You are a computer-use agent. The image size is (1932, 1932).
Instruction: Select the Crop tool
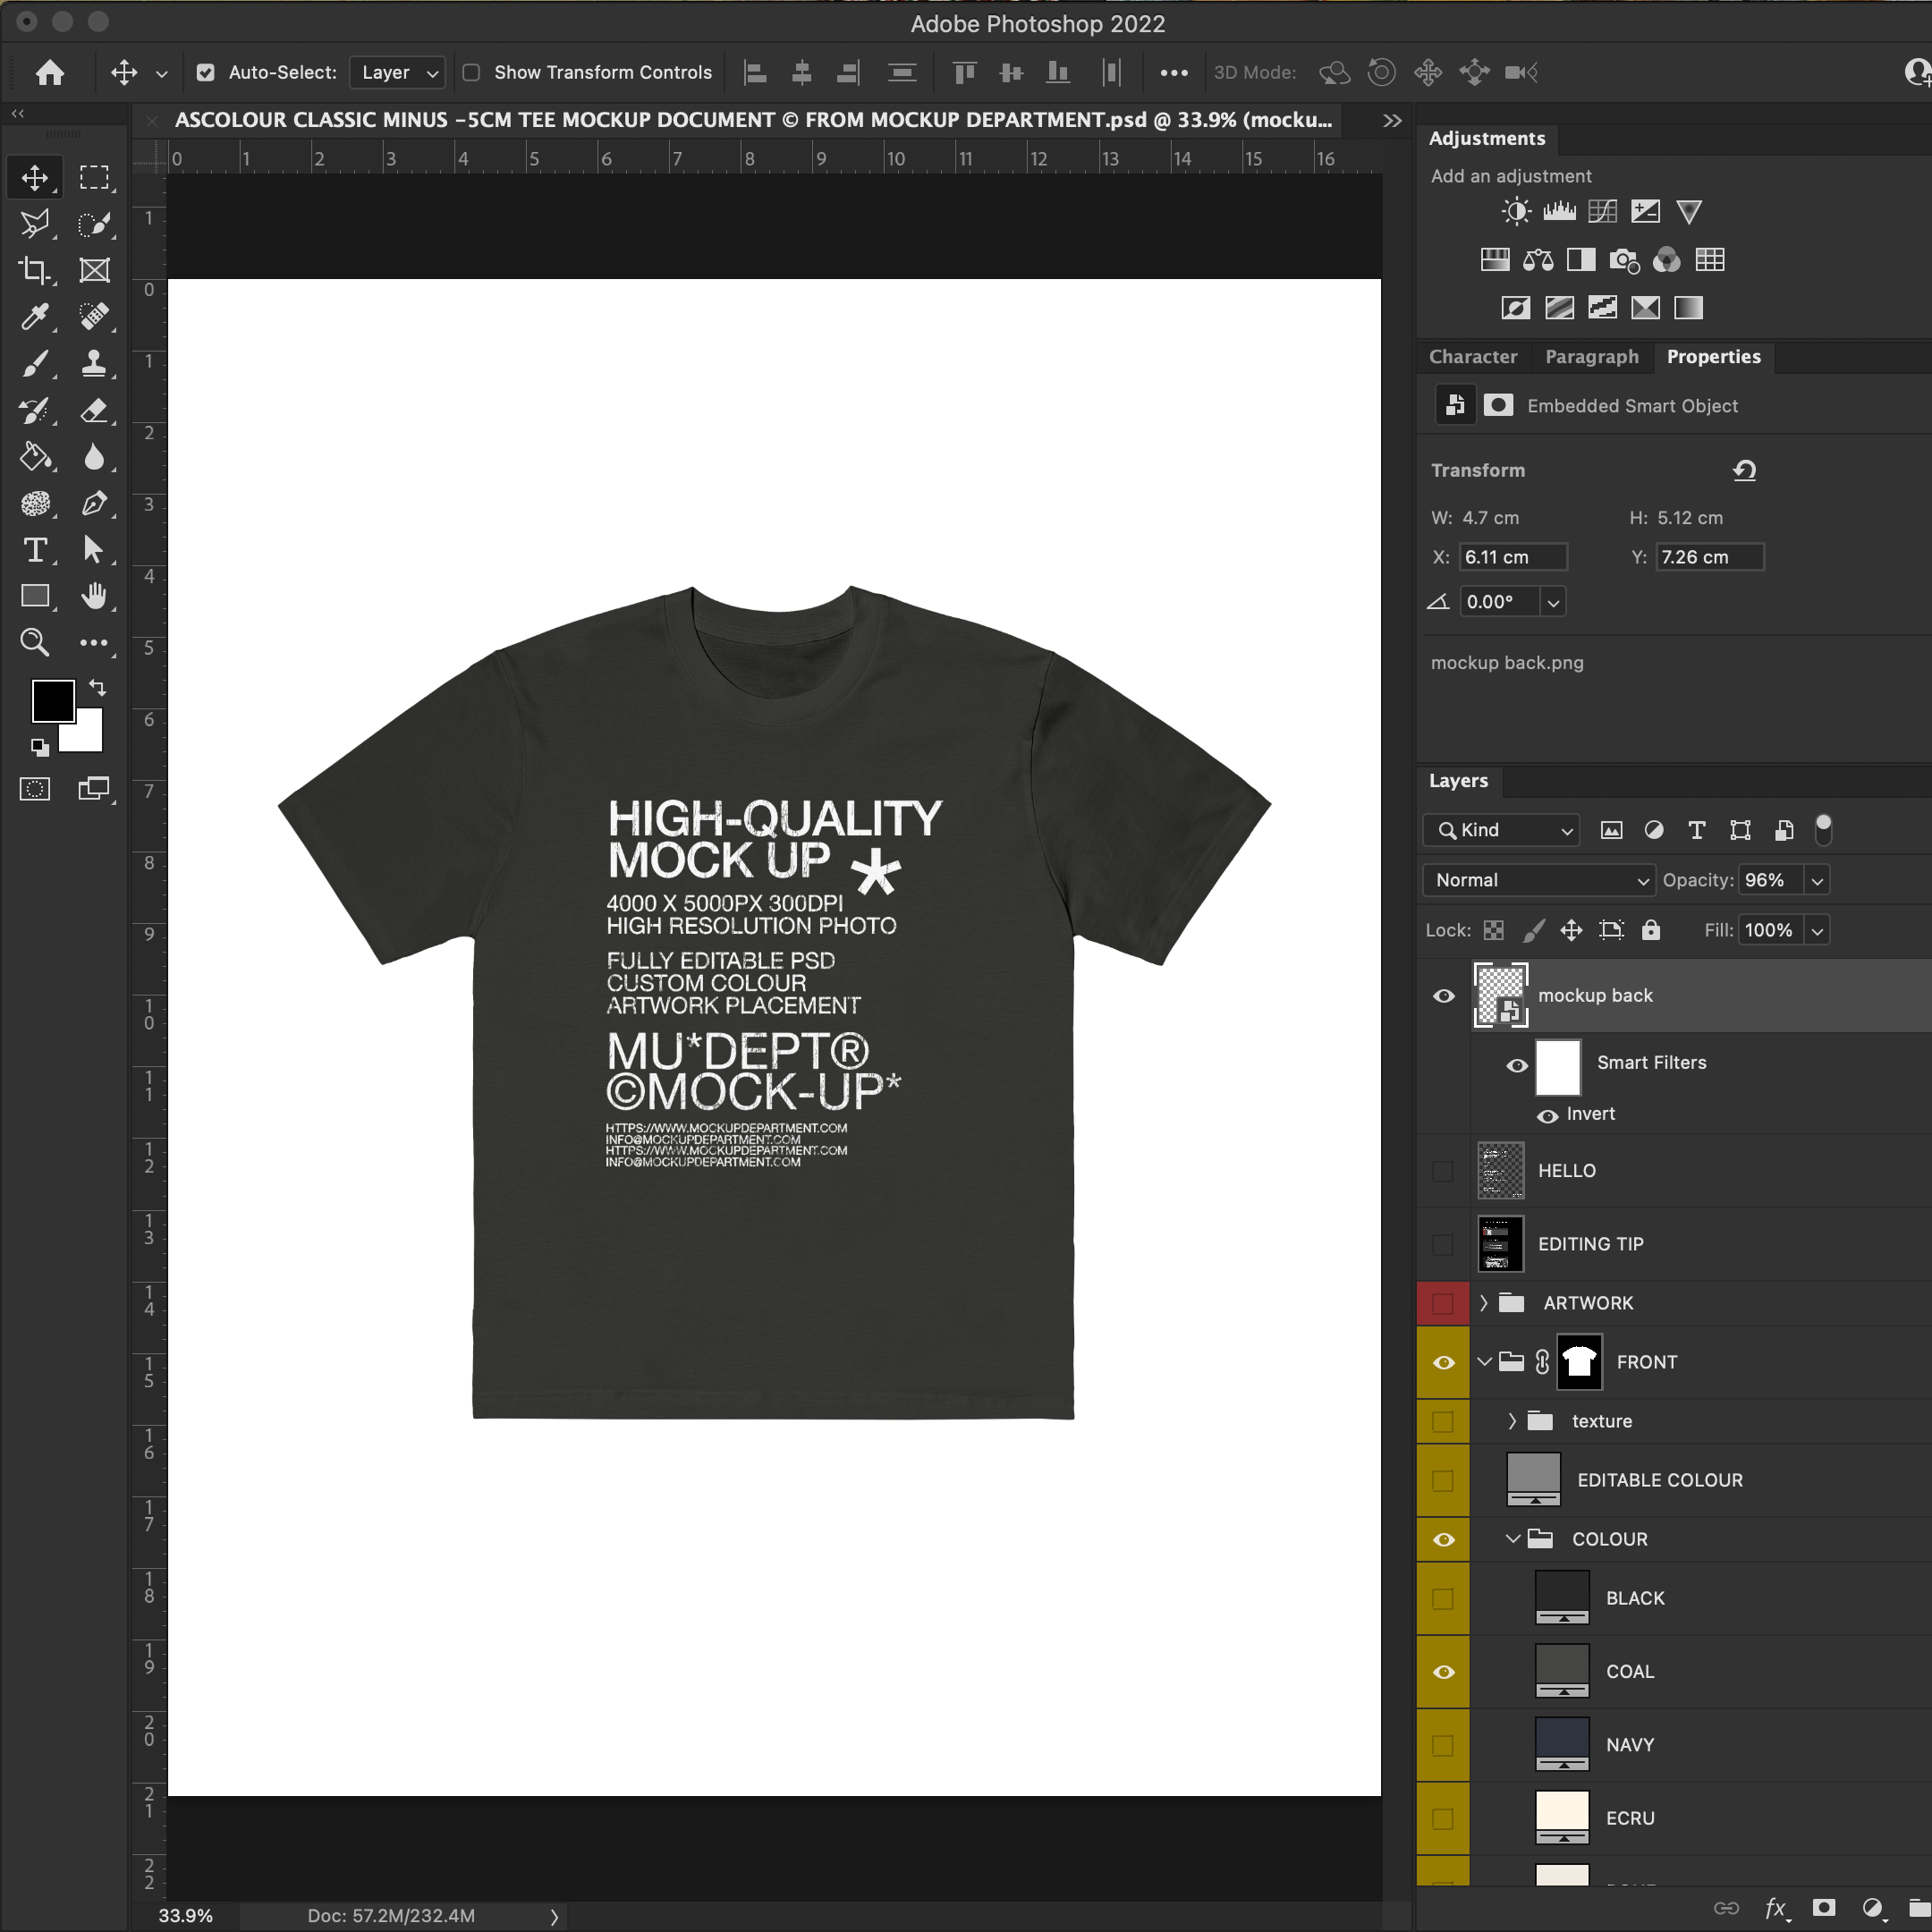(x=35, y=270)
